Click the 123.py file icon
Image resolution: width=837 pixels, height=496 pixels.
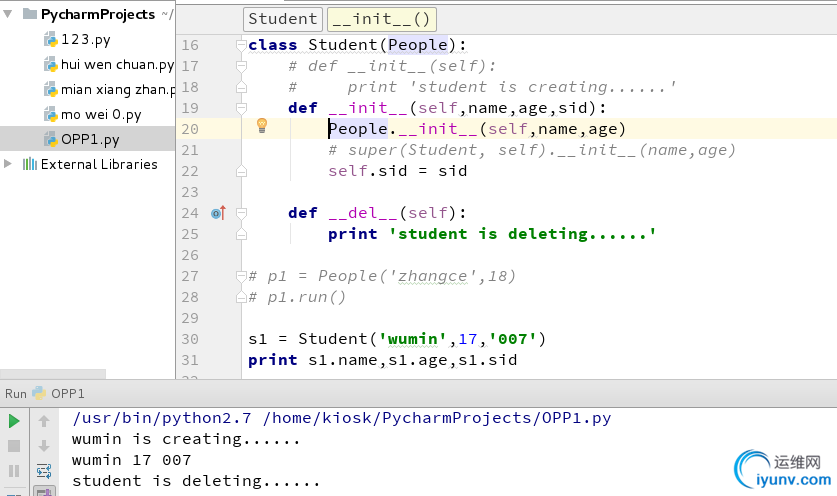50,40
